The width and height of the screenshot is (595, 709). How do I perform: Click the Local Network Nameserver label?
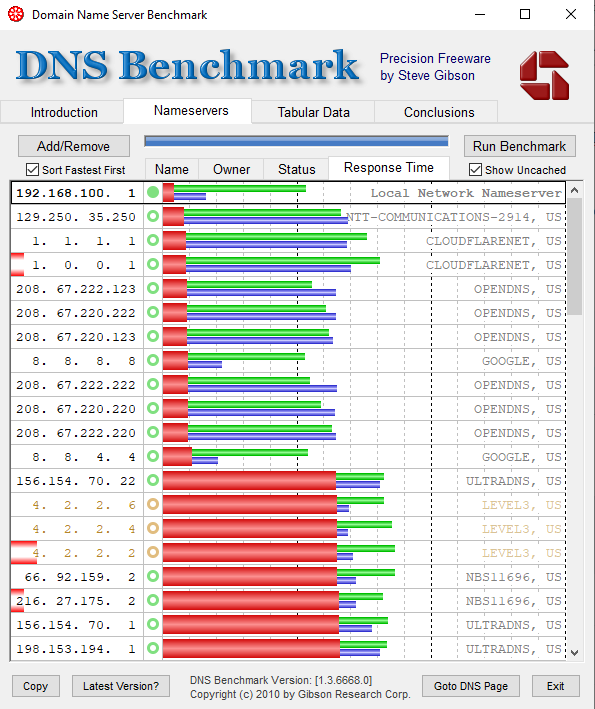point(466,193)
